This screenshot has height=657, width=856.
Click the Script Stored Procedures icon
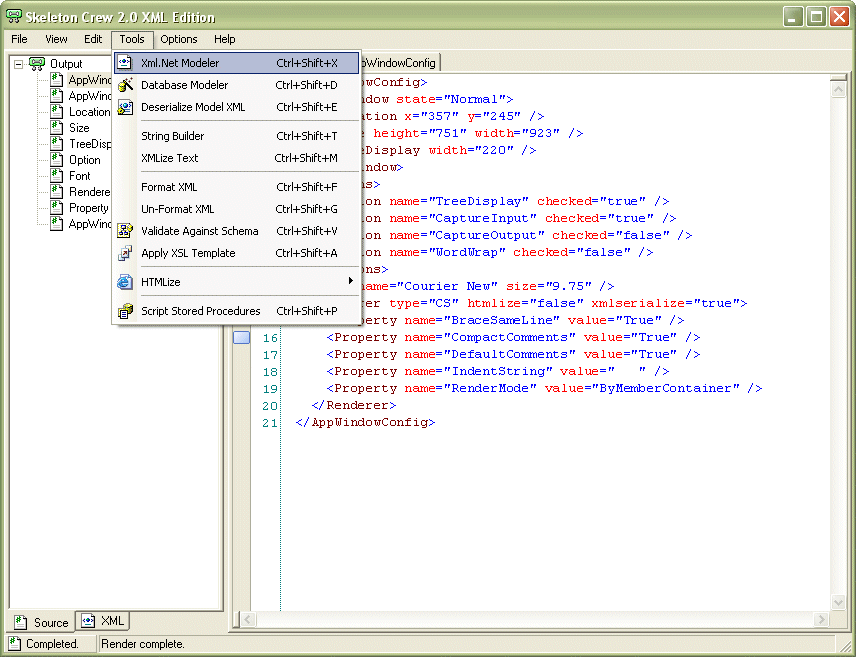coord(125,311)
